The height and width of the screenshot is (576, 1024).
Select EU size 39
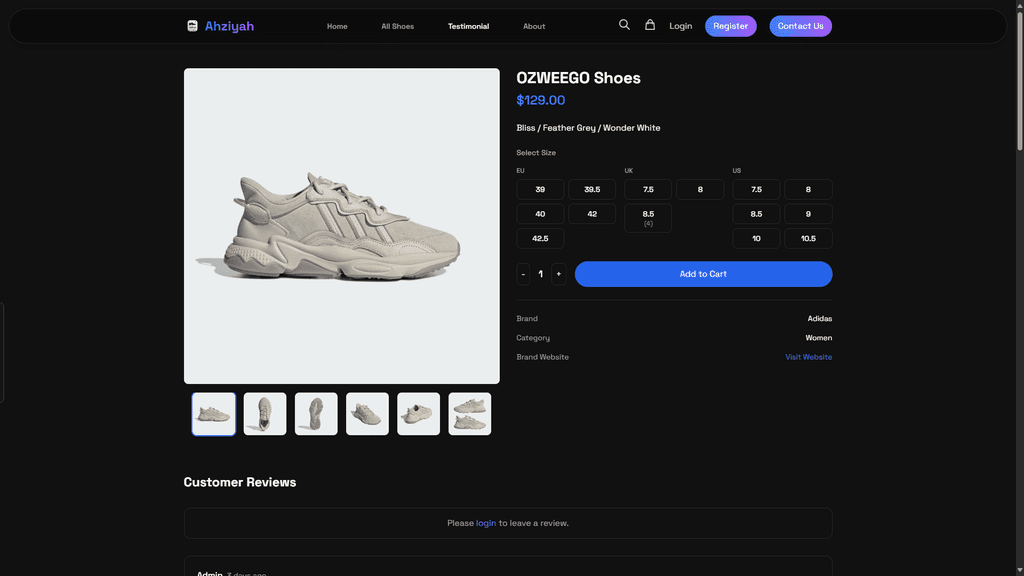click(540, 189)
